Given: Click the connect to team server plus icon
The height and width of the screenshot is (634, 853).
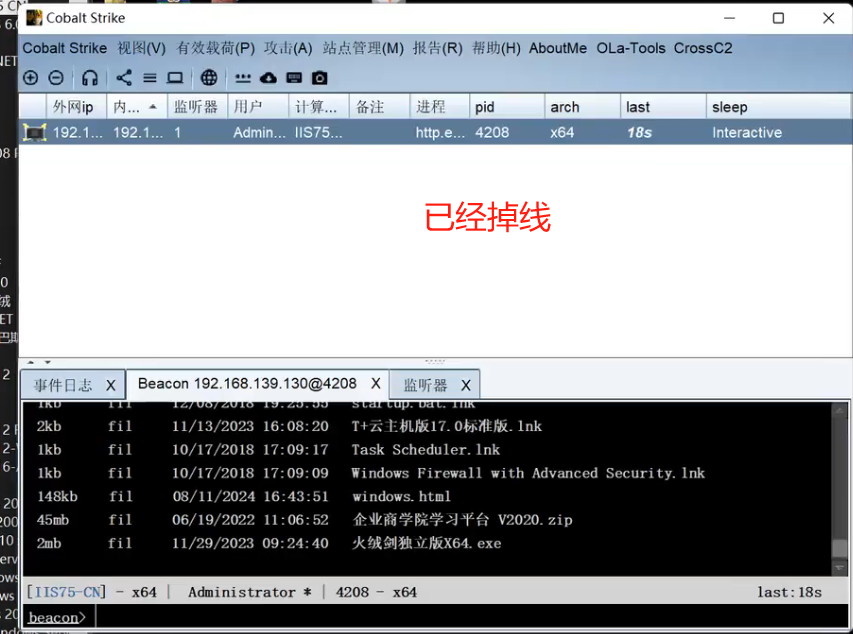Looking at the screenshot, I should coord(30,78).
